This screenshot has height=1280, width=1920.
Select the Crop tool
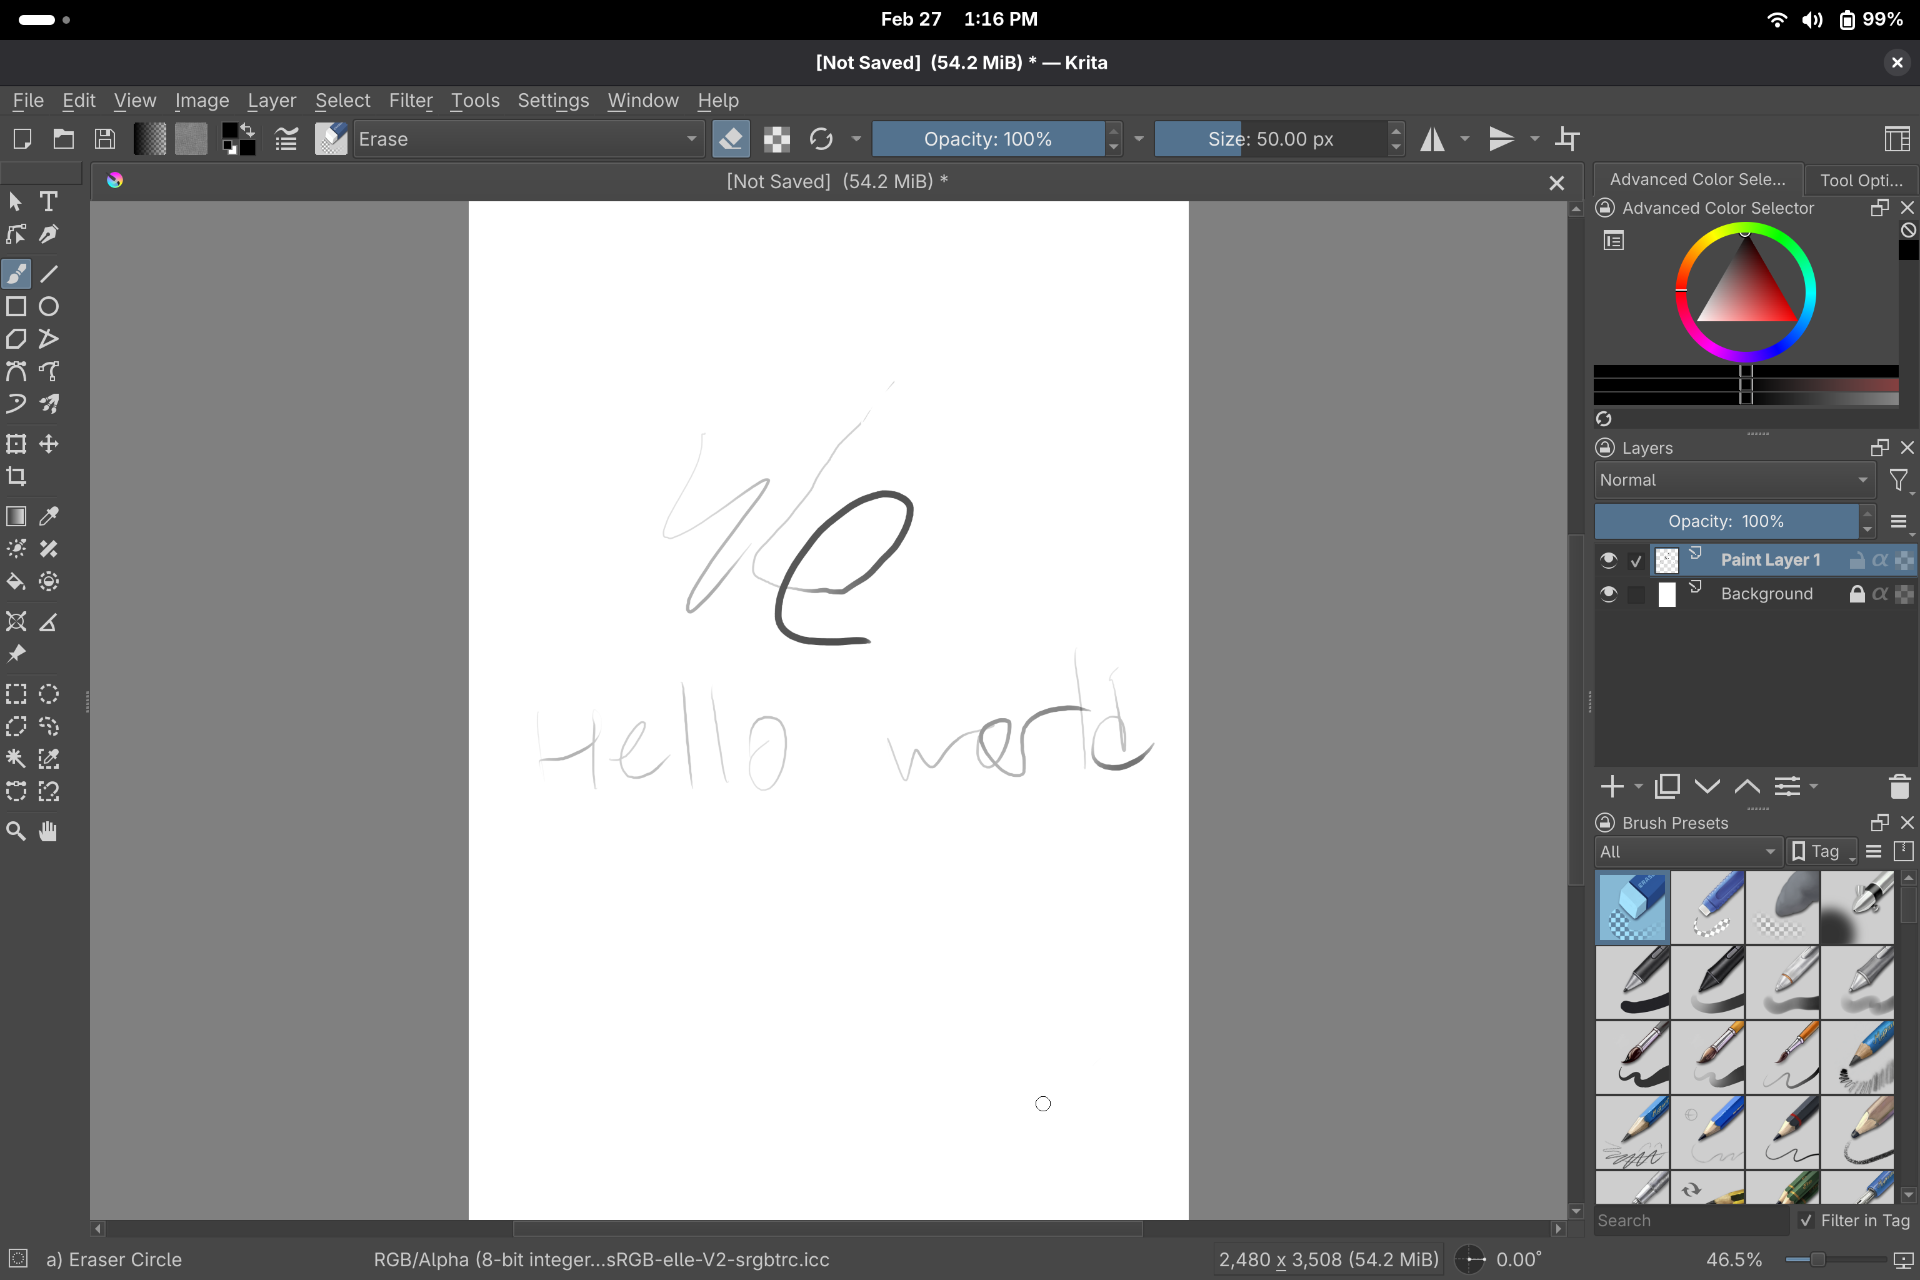coord(16,477)
